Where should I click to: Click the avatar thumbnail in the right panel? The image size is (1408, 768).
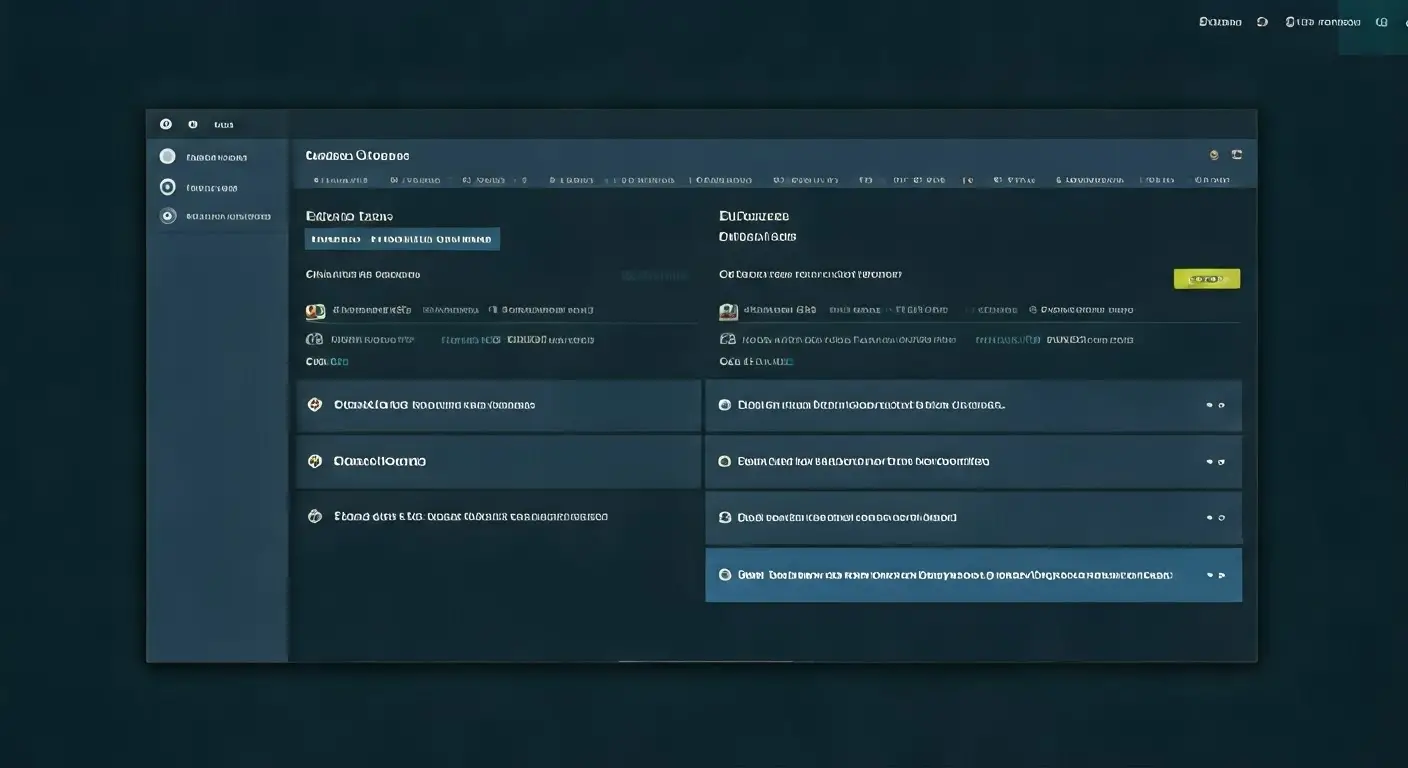click(728, 311)
